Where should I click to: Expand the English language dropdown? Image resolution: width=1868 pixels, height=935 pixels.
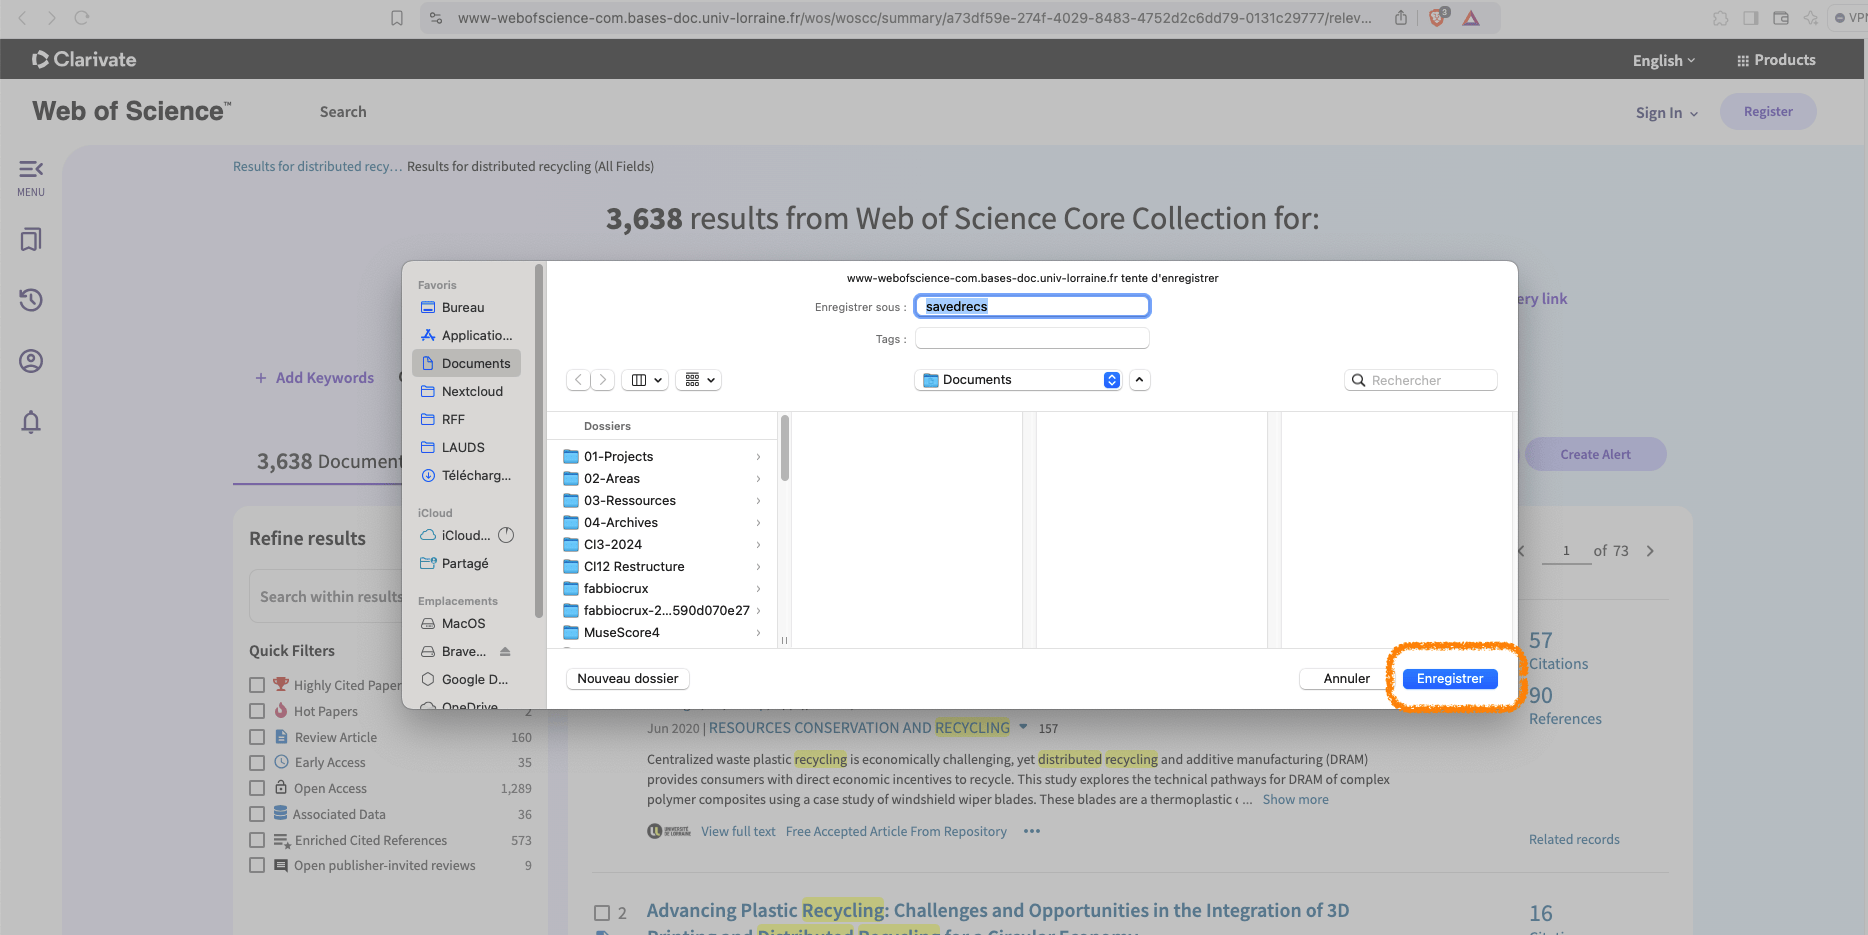[1663, 61]
